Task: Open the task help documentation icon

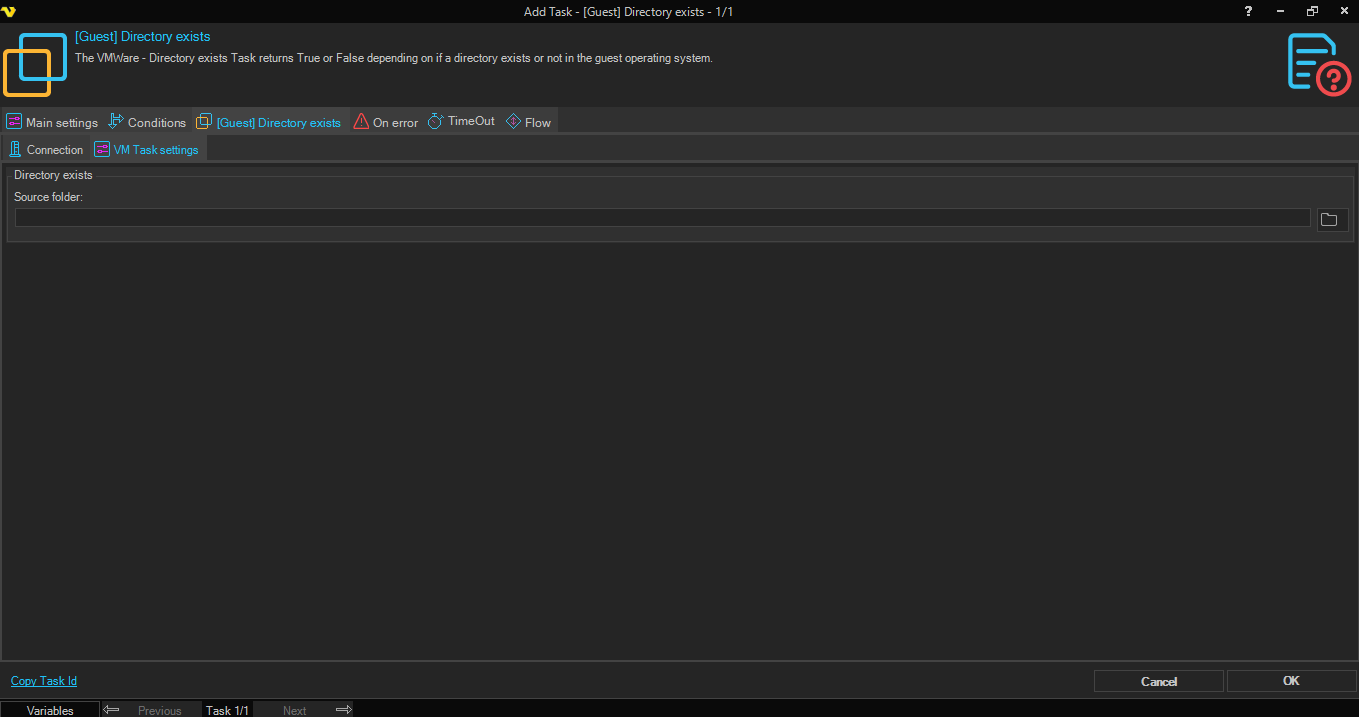Action: [1318, 64]
